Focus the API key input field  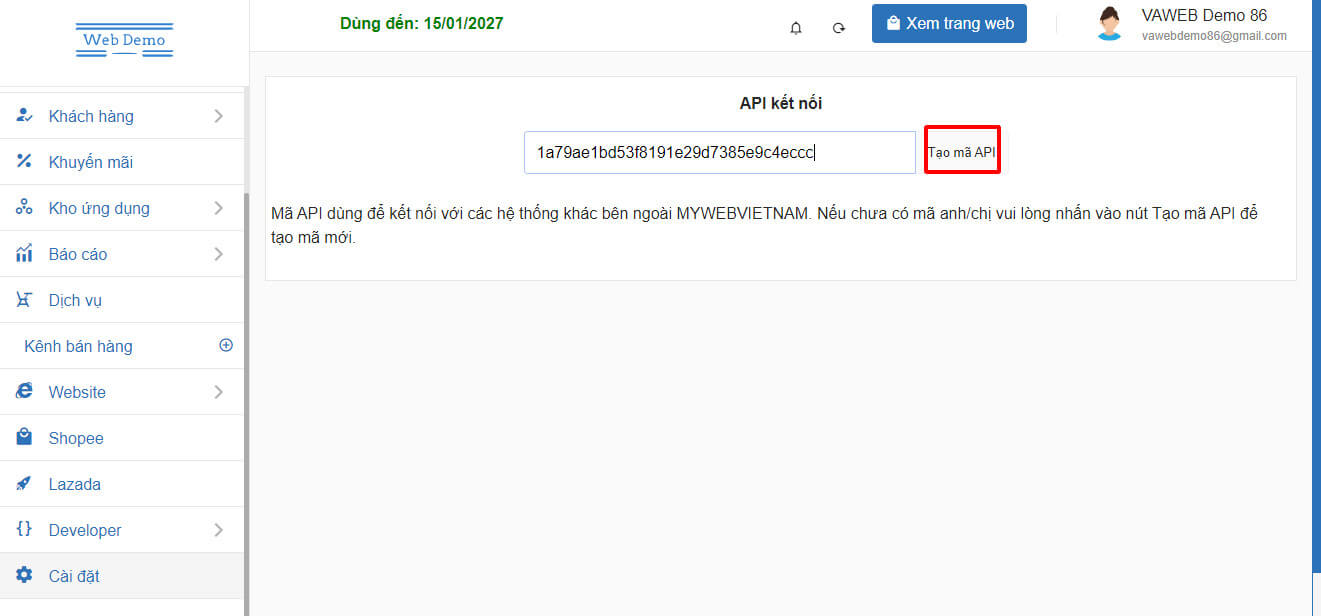click(x=719, y=153)
